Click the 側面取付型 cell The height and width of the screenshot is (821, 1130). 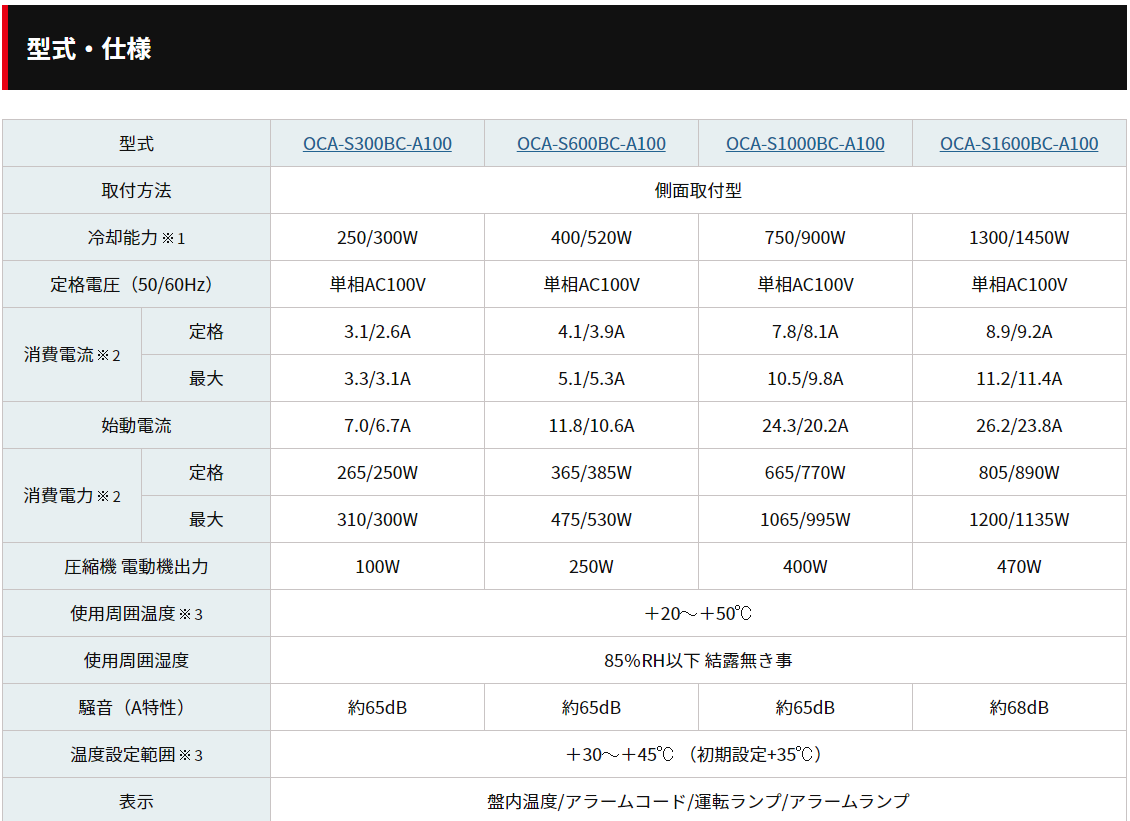698,190
